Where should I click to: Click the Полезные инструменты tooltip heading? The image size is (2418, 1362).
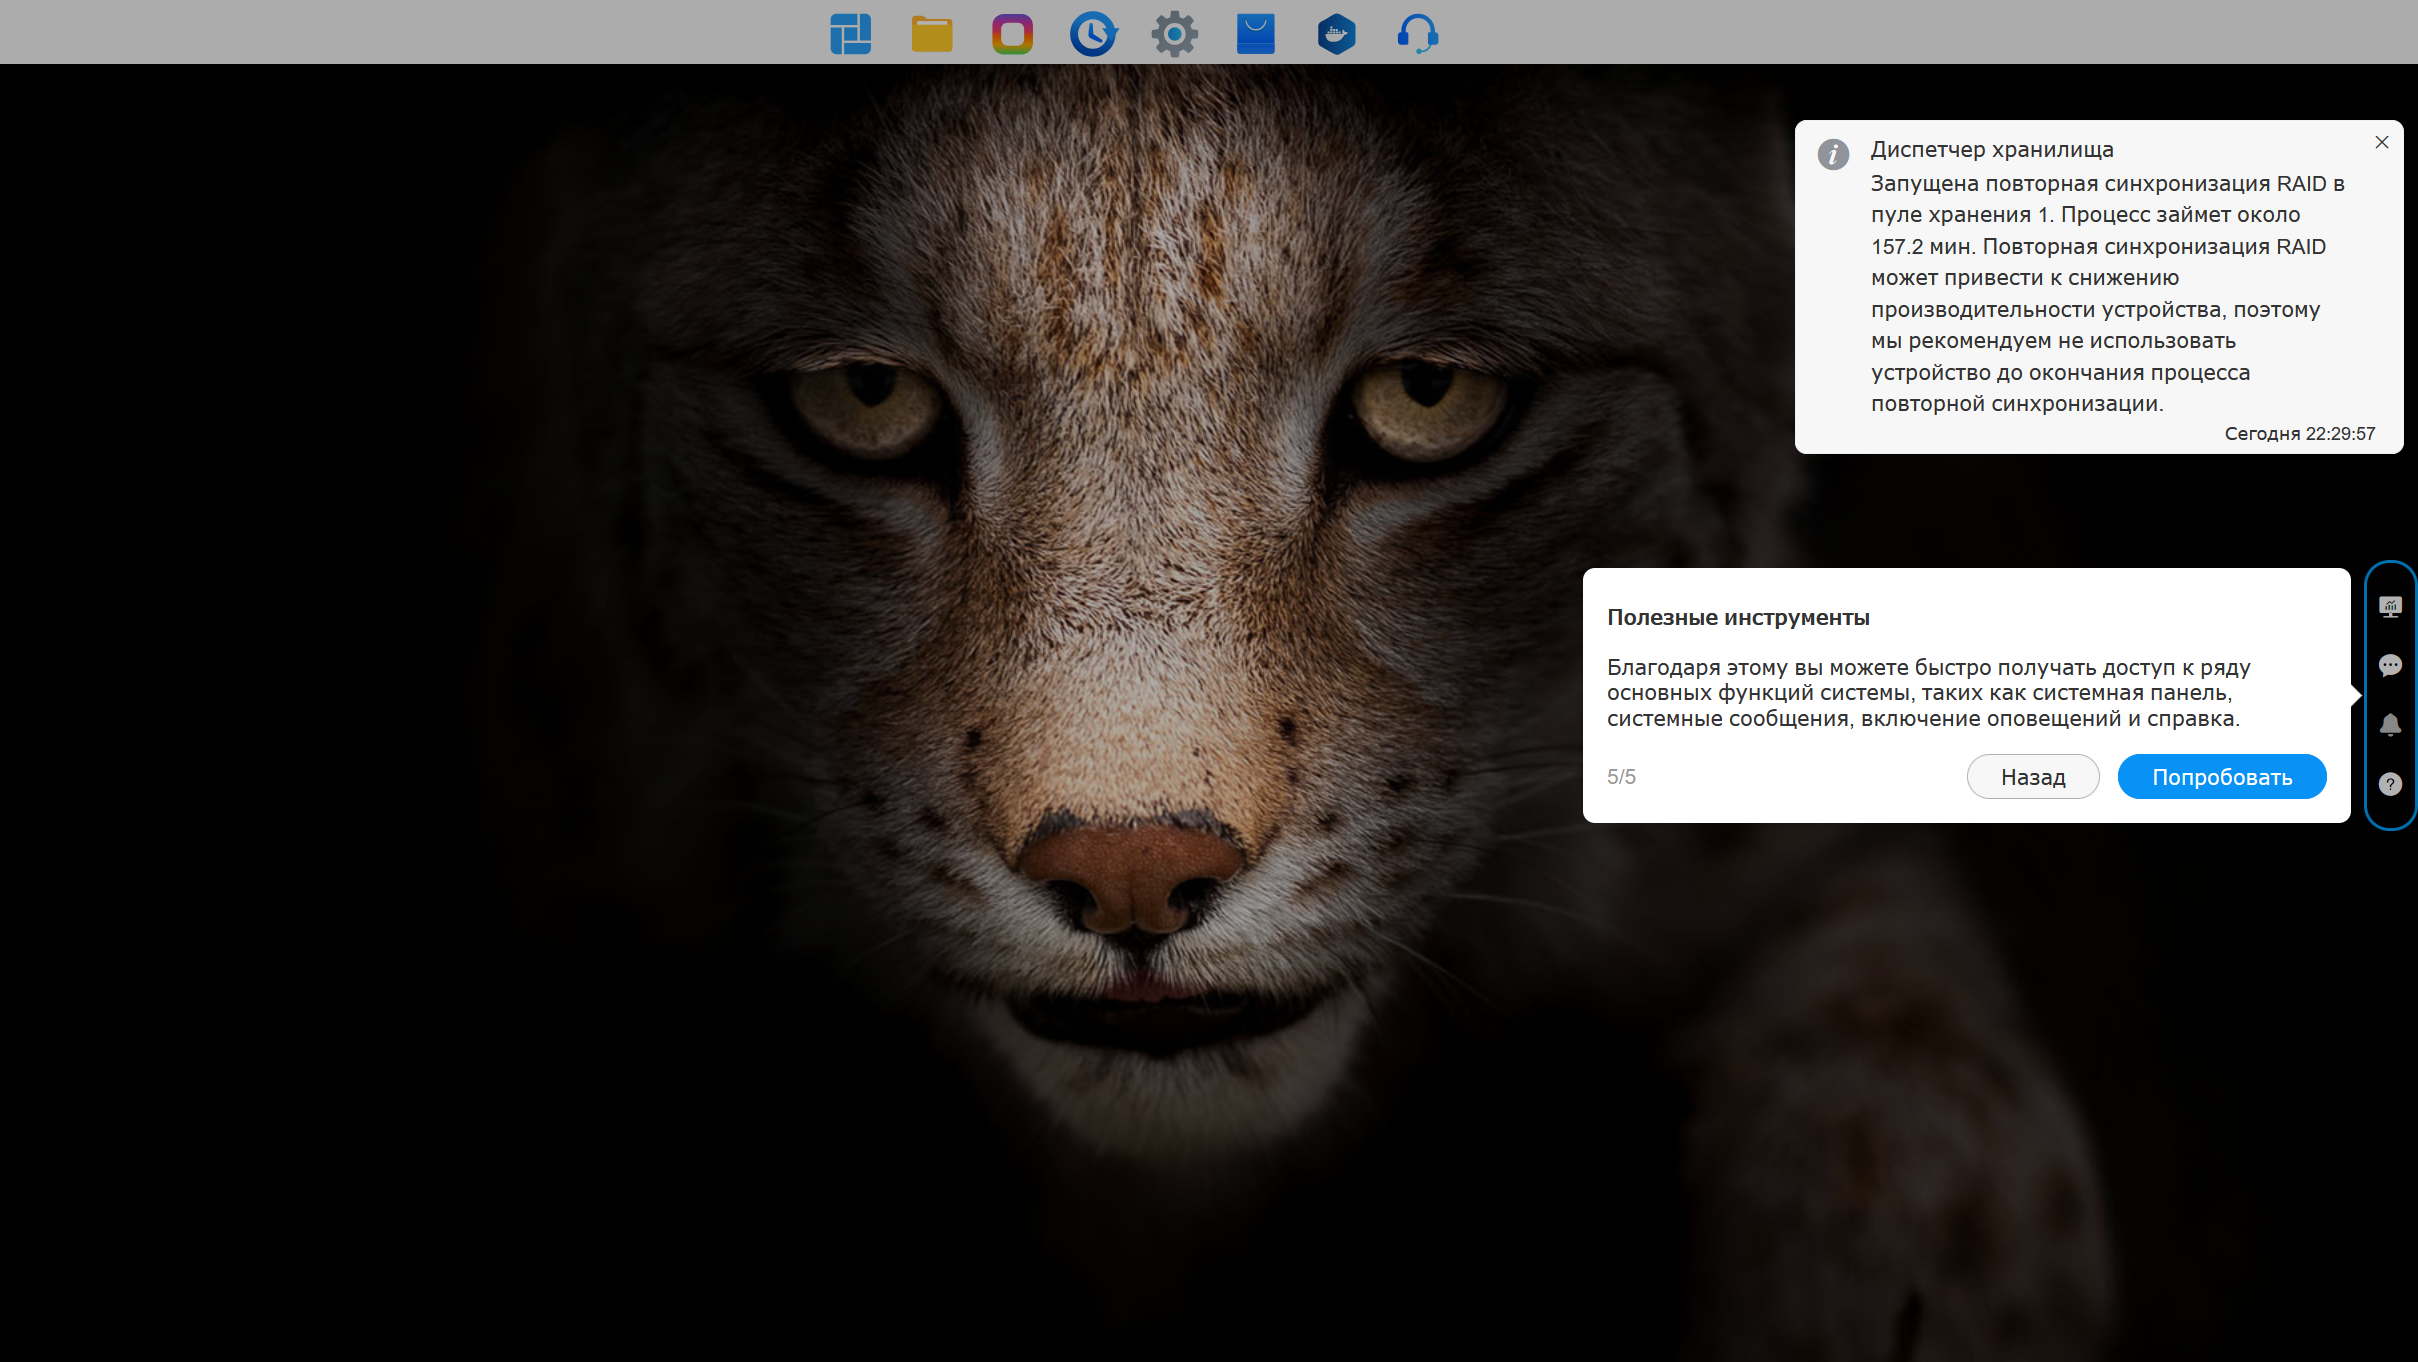1737,618
